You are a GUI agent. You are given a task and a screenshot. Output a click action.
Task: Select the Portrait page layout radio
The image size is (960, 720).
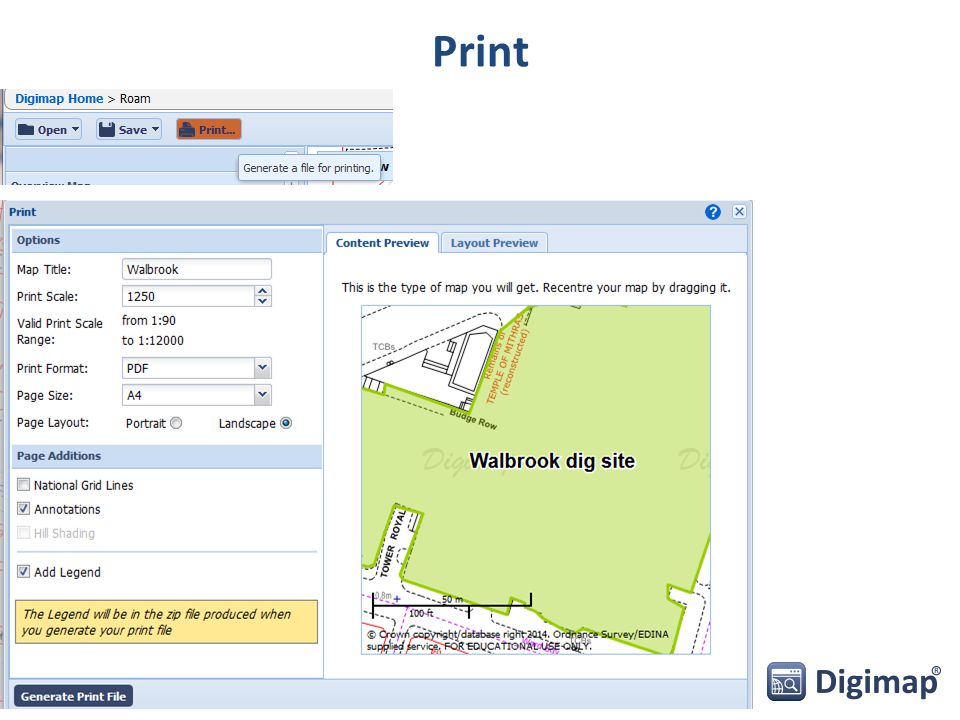pos(176,423)
